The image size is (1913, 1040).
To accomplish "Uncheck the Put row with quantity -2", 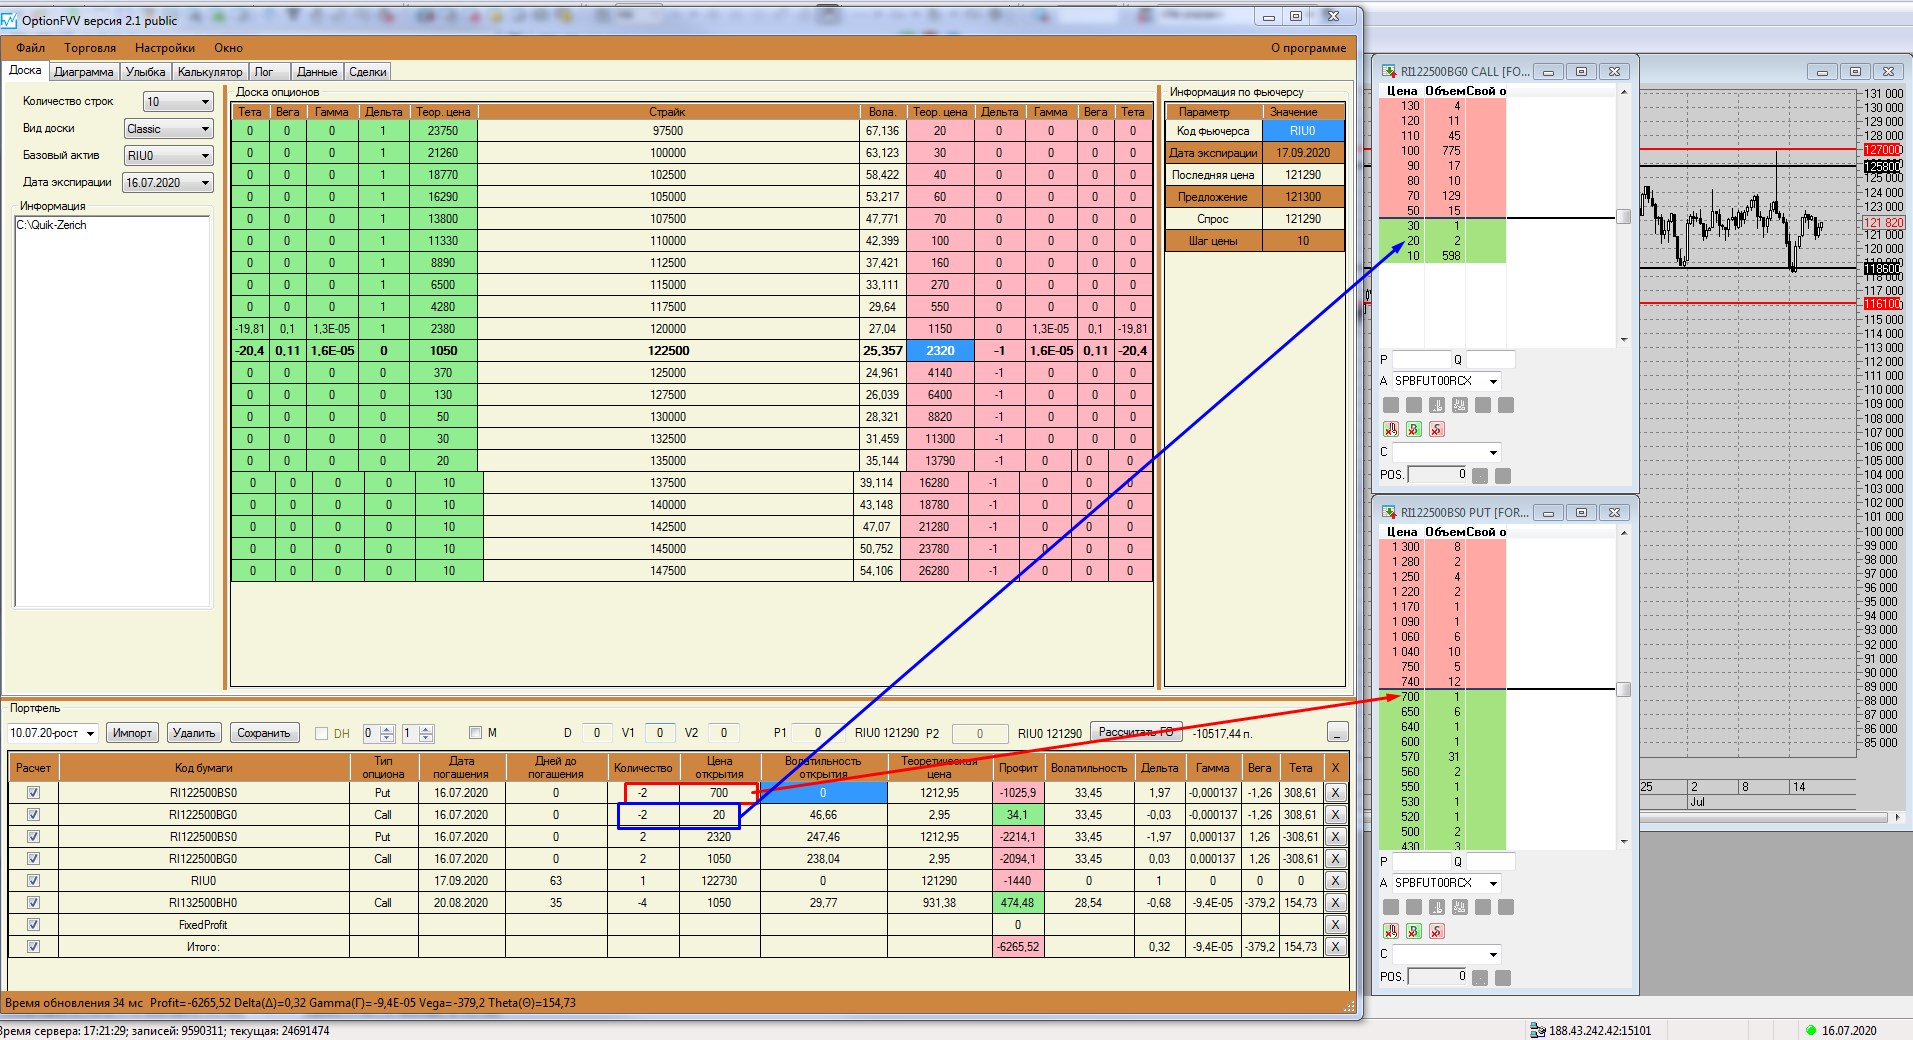I will coord(33,792).
